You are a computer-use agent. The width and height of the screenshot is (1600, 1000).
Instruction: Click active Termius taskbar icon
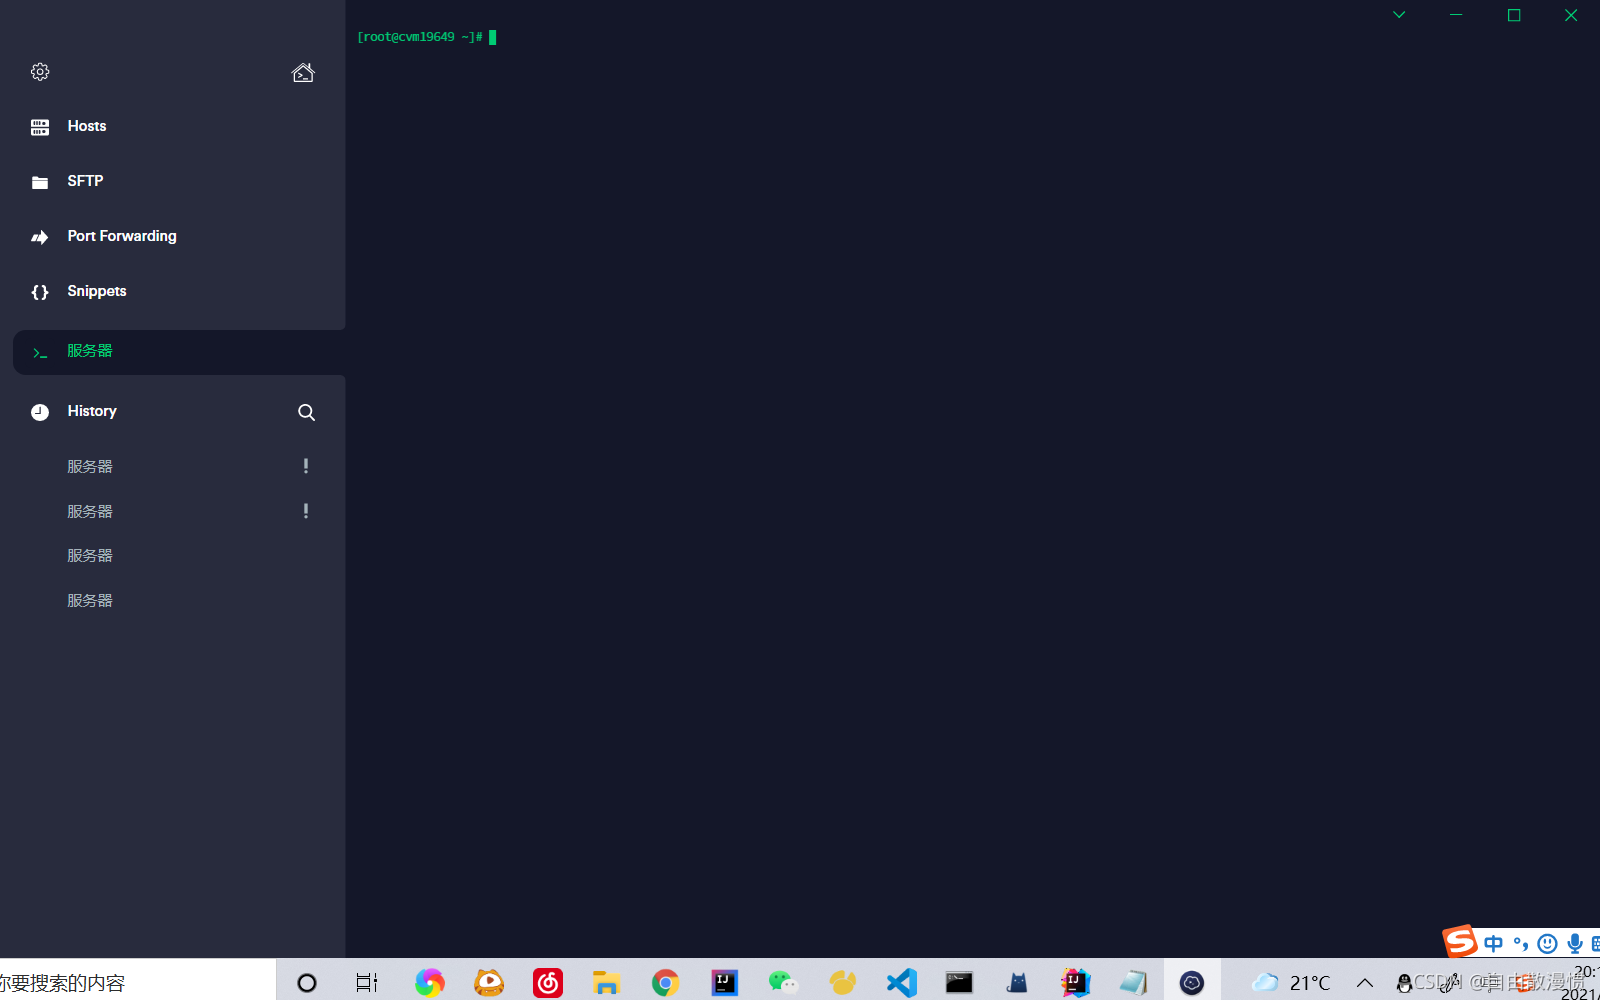coord(1192,983)
